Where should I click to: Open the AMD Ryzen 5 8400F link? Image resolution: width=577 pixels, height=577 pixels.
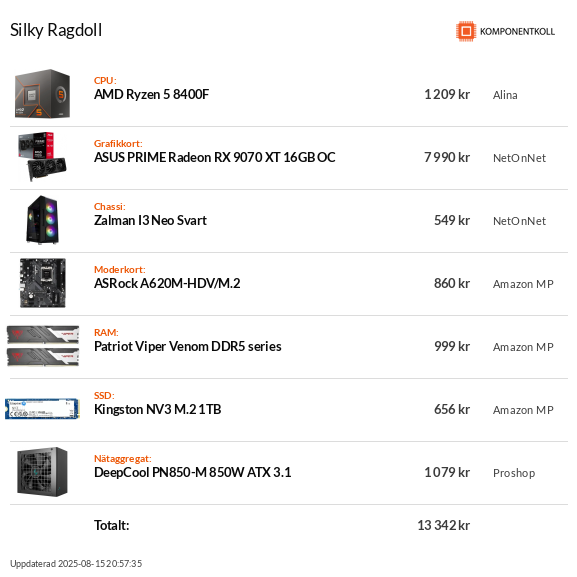pos(151,95)
